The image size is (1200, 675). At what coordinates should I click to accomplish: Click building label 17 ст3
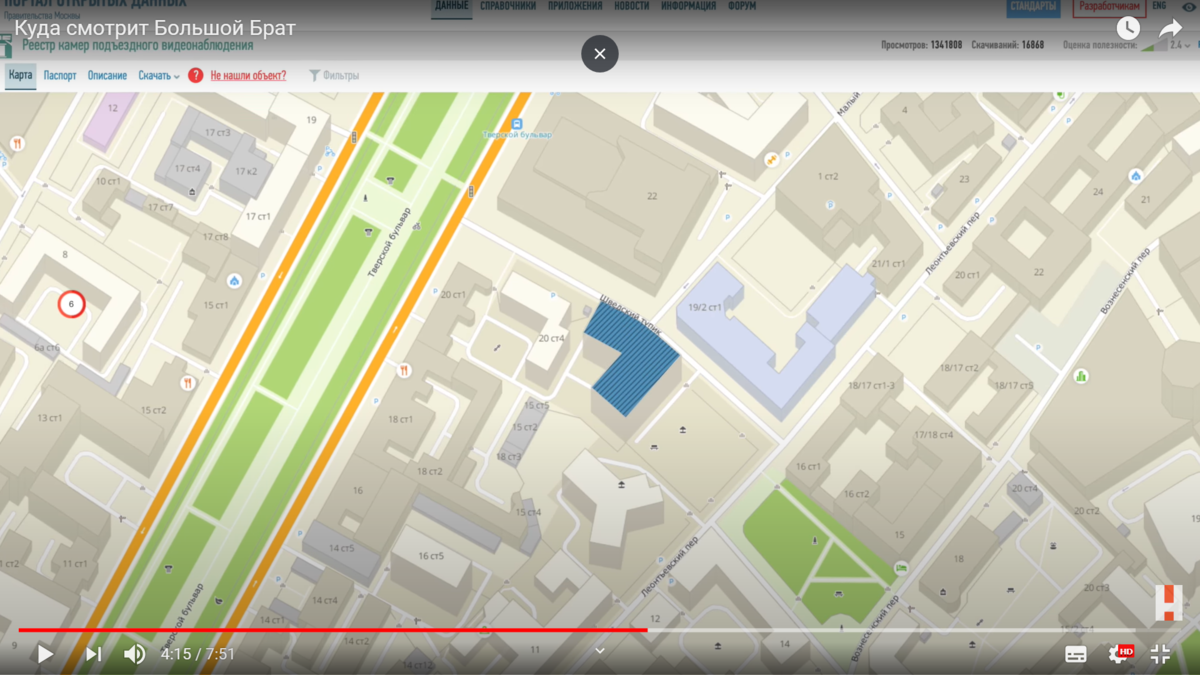point(217,133)
